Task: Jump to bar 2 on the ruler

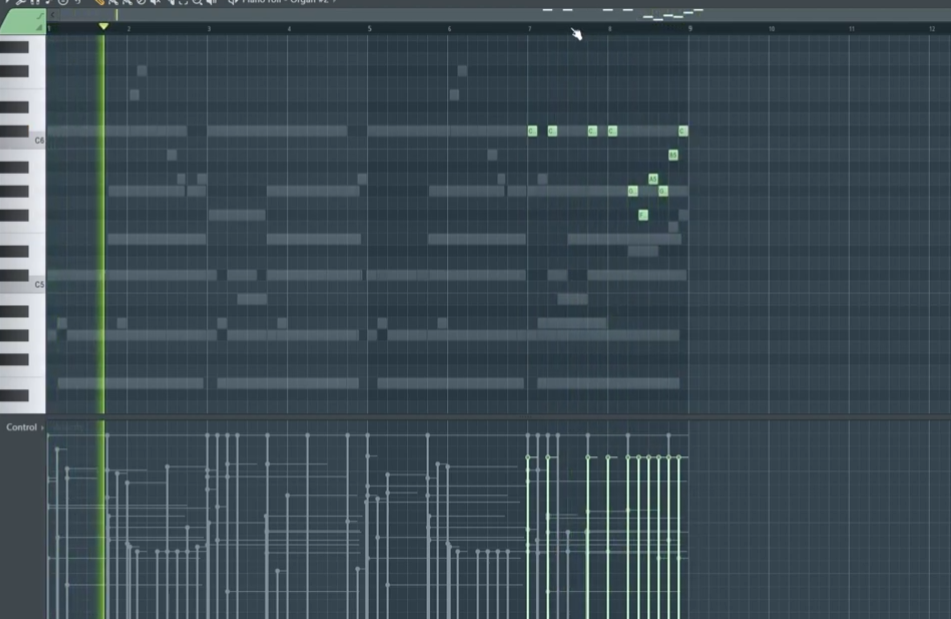Action: click(129, 28)
